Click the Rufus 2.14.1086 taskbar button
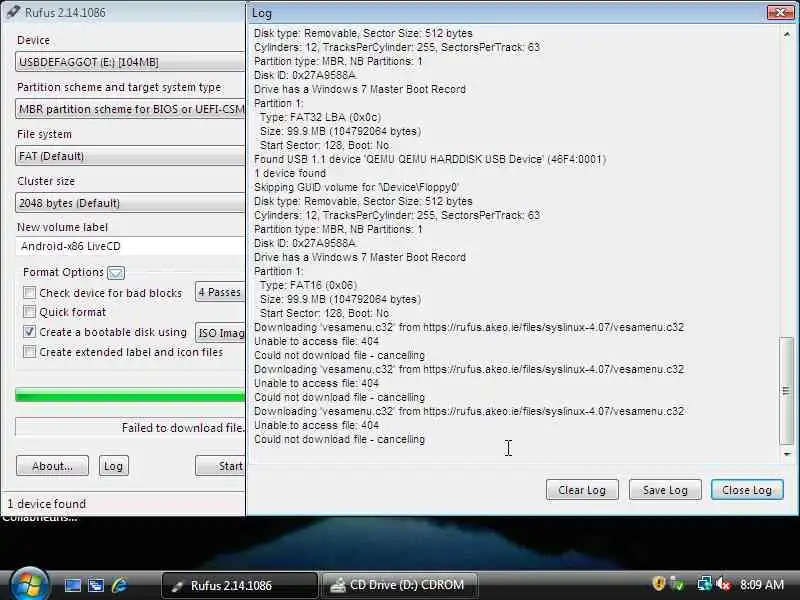 [239, 585]
